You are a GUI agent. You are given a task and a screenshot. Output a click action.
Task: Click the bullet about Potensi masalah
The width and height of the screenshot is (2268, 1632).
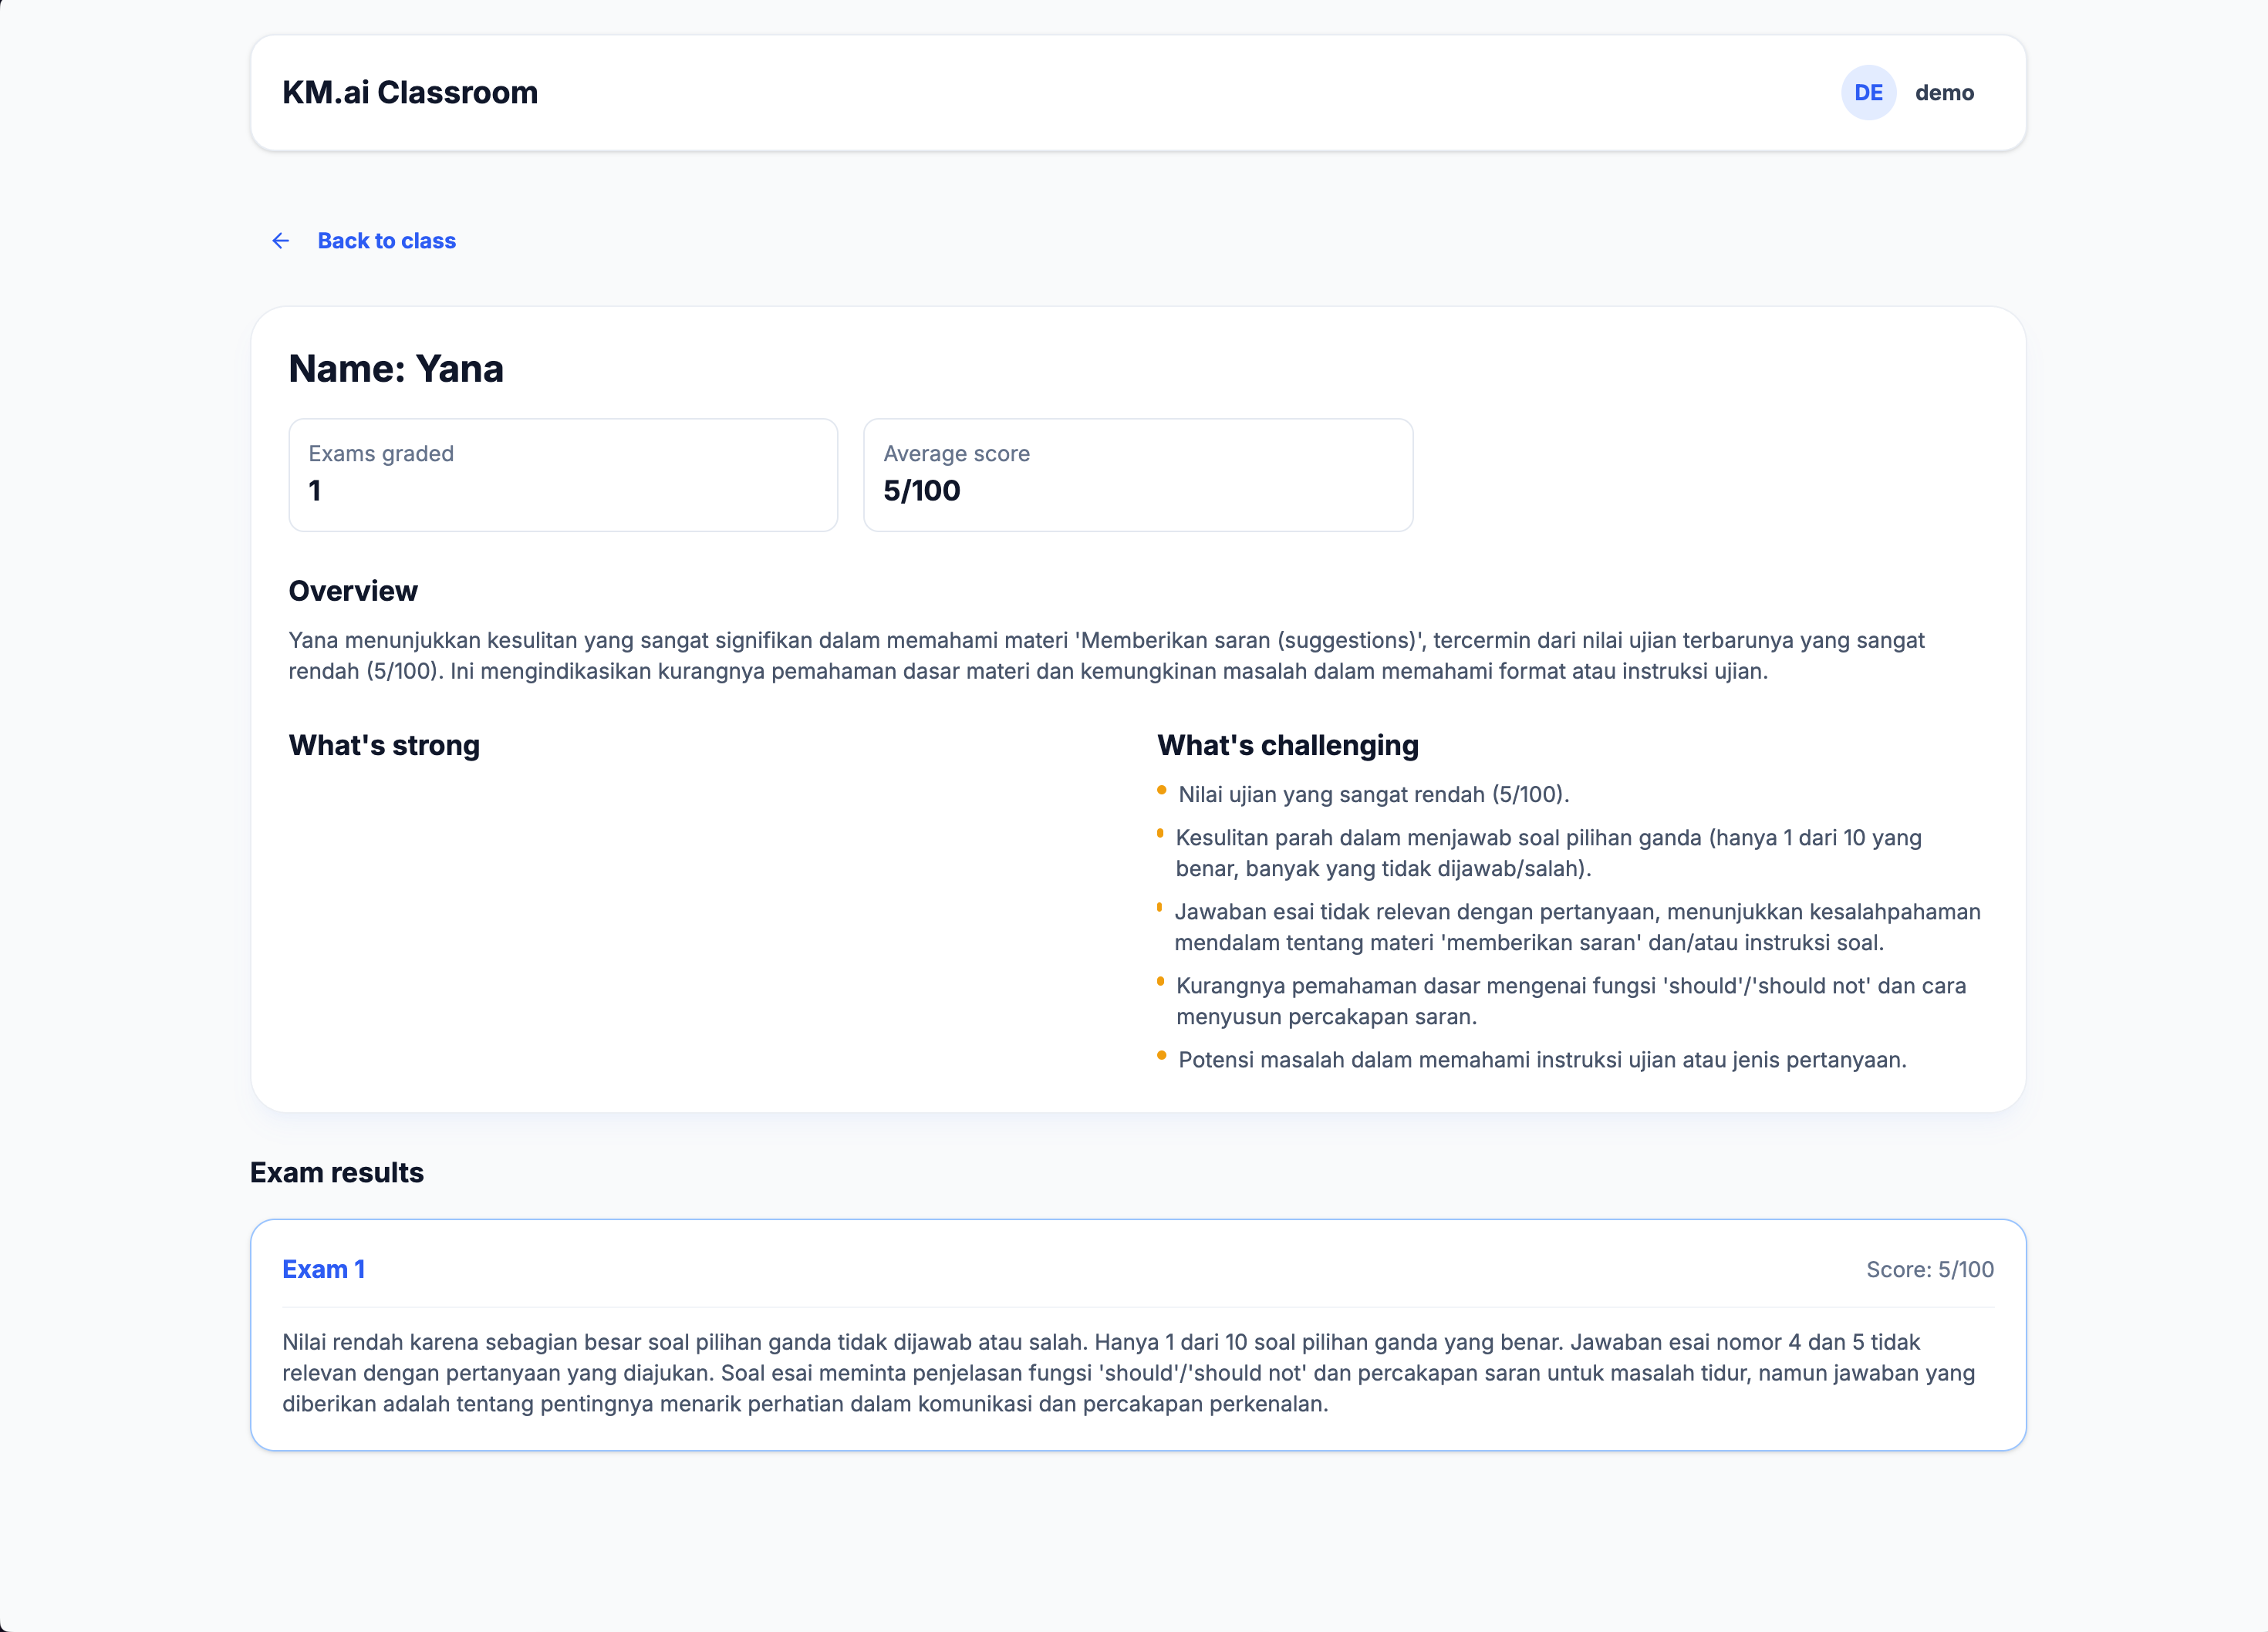tap(1541, 1060)
